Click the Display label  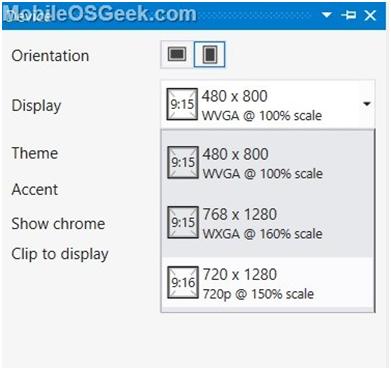36,106
